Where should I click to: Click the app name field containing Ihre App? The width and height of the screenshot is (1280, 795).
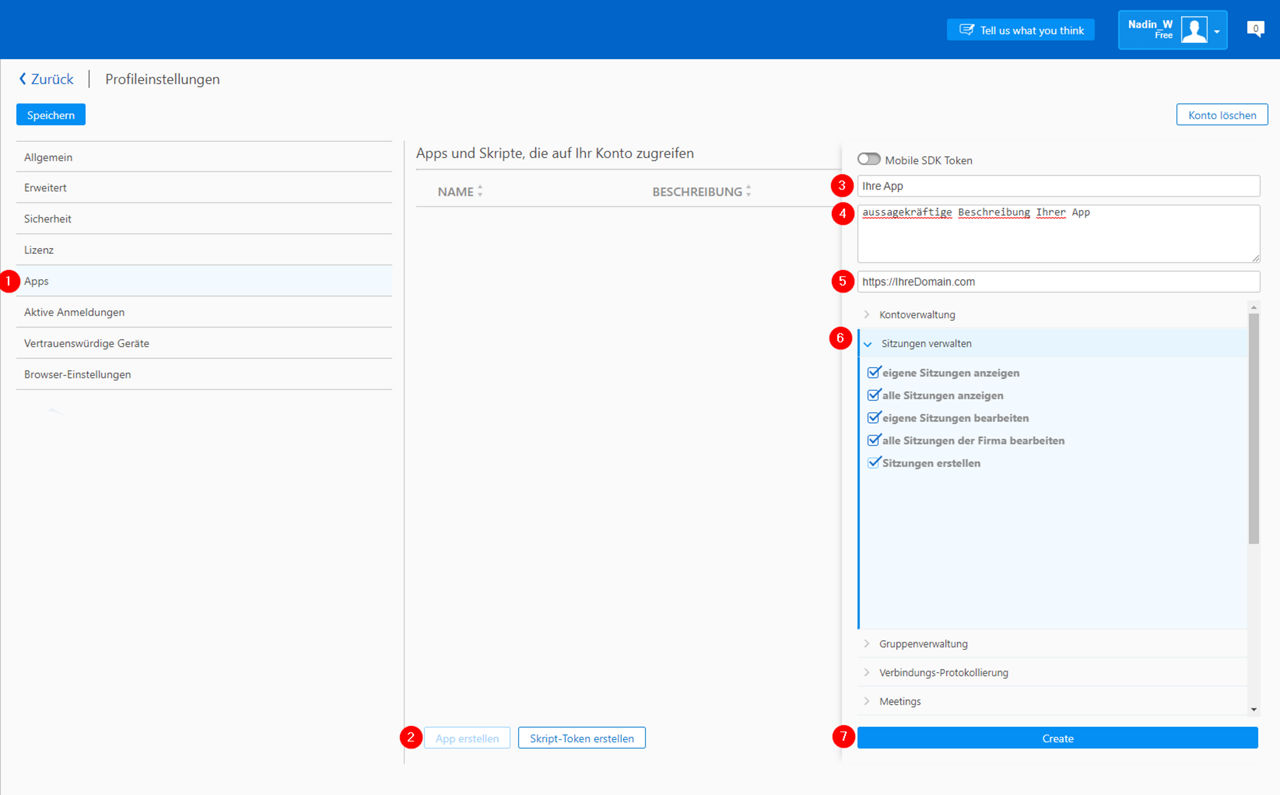[x=1058, y=186]
